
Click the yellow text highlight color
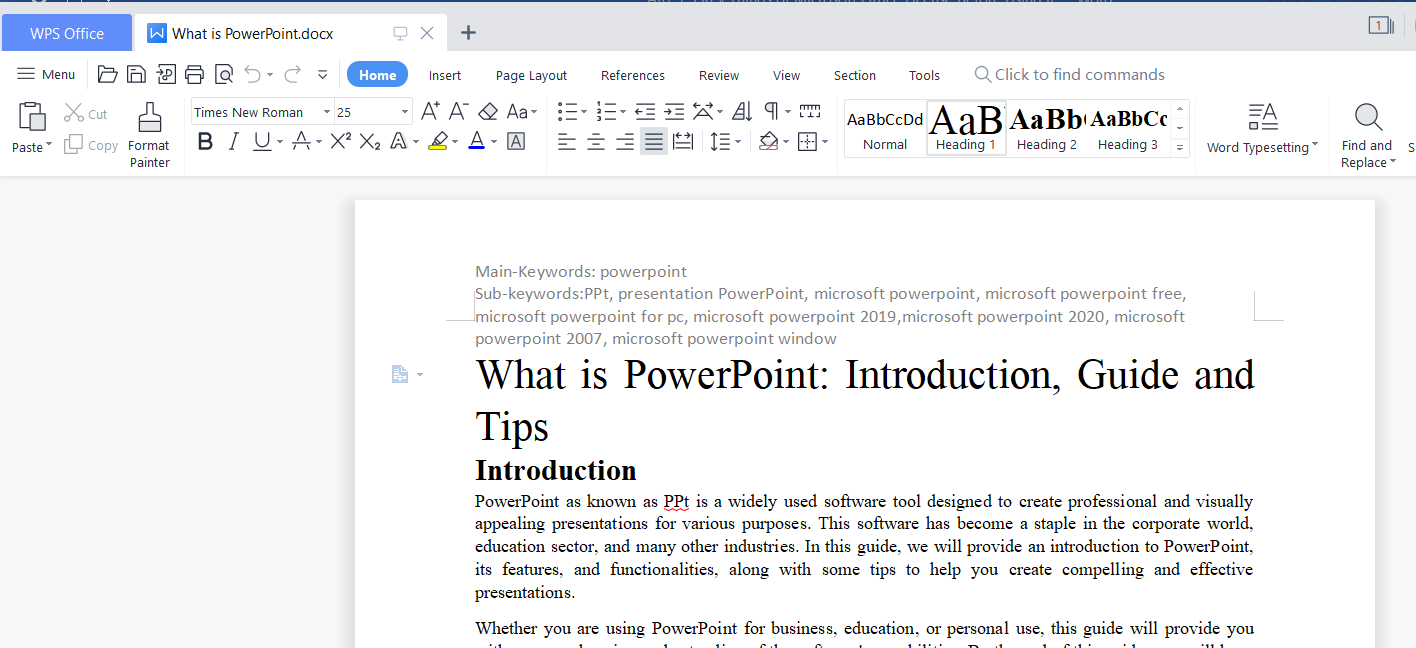[x=437, y=141]
